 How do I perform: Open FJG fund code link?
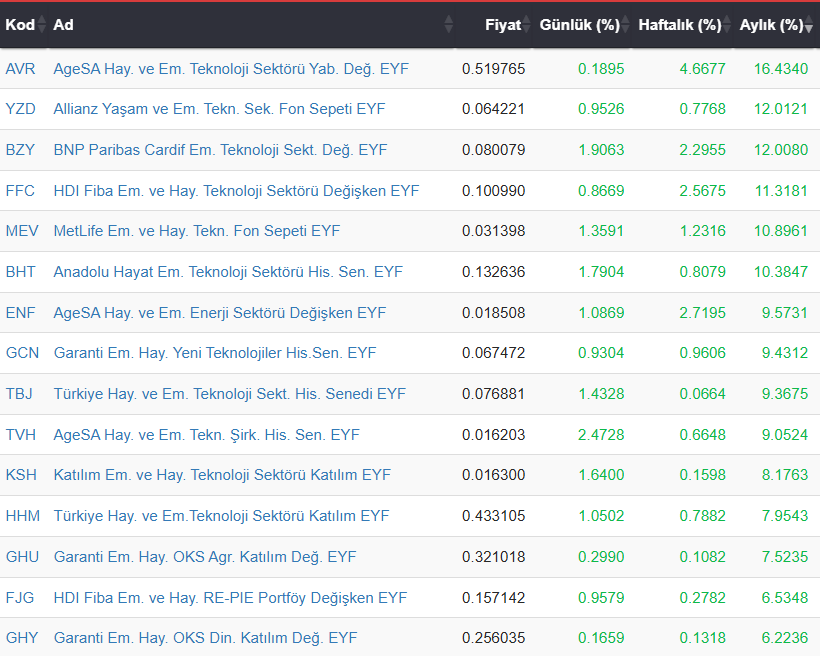pos(20,597)
